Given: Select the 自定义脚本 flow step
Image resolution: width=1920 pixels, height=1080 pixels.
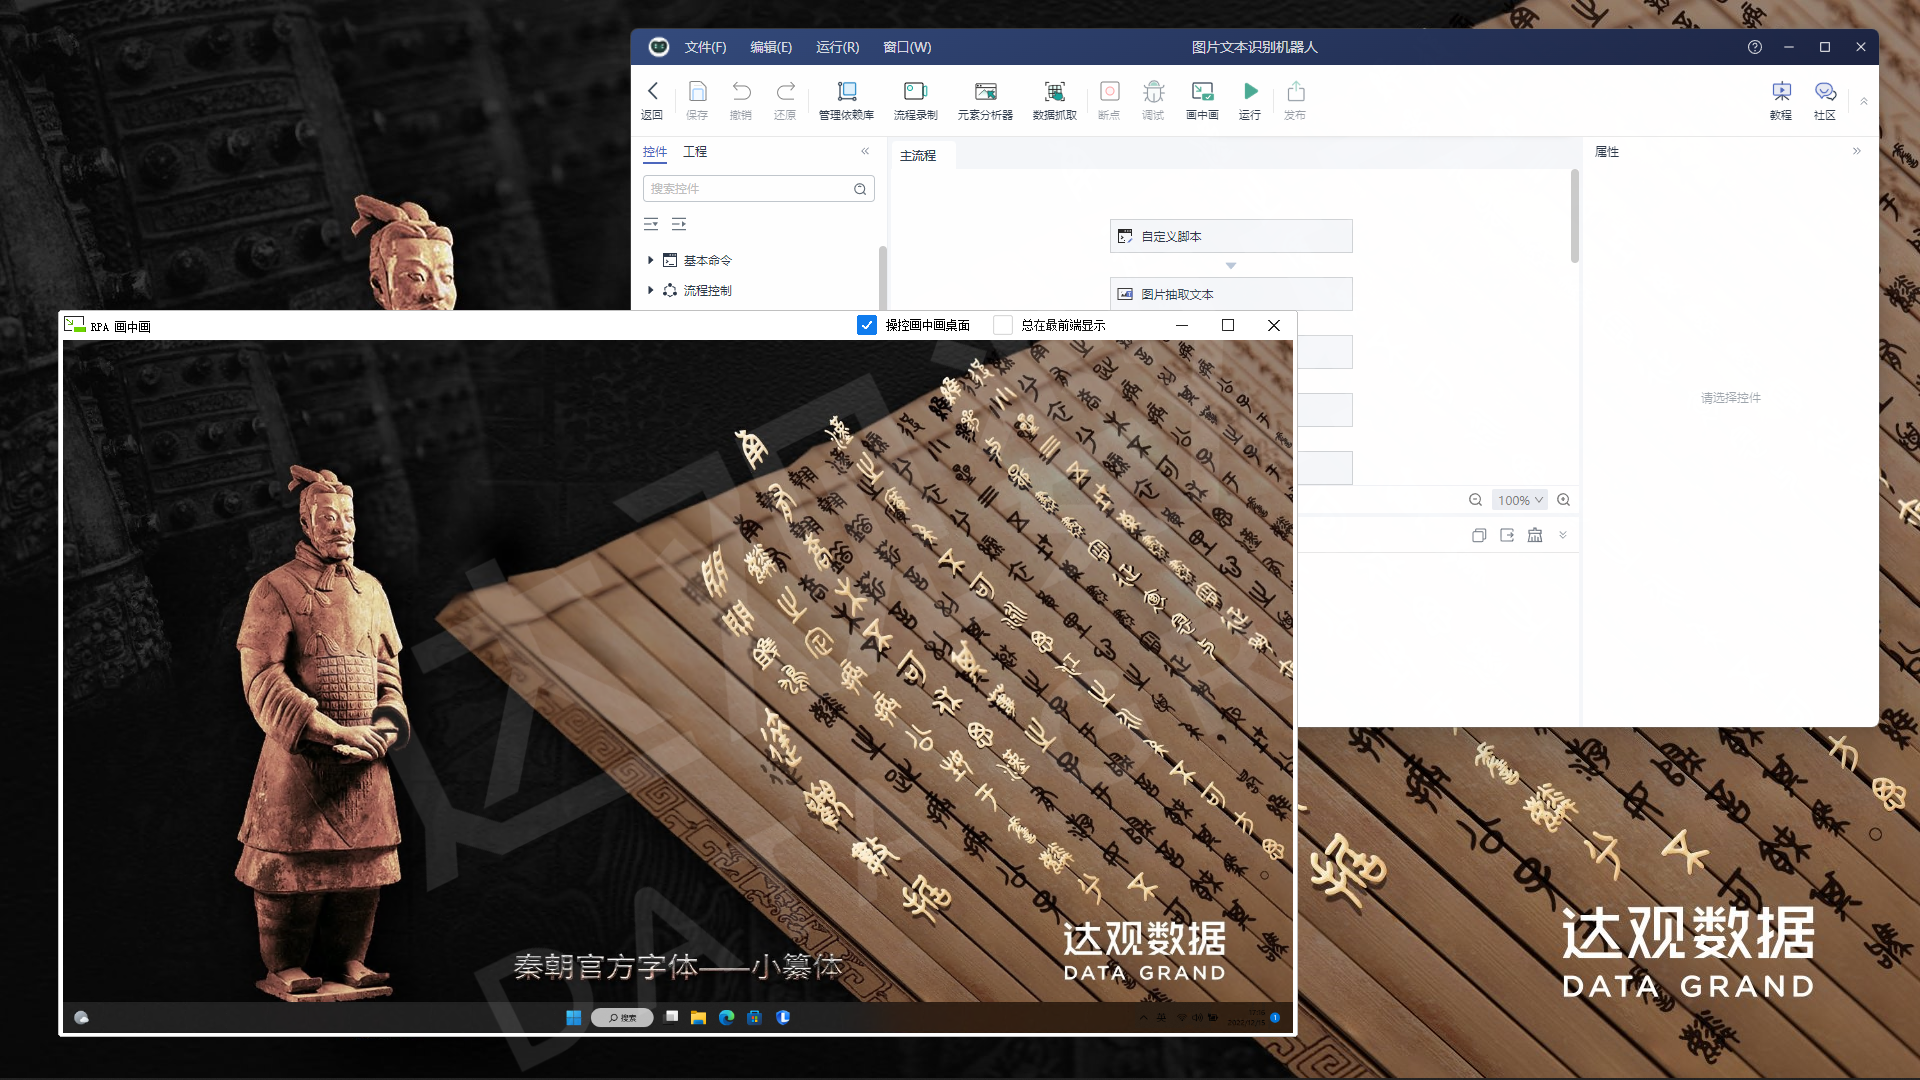Looking at the screenshot, I should (1231, 236).
